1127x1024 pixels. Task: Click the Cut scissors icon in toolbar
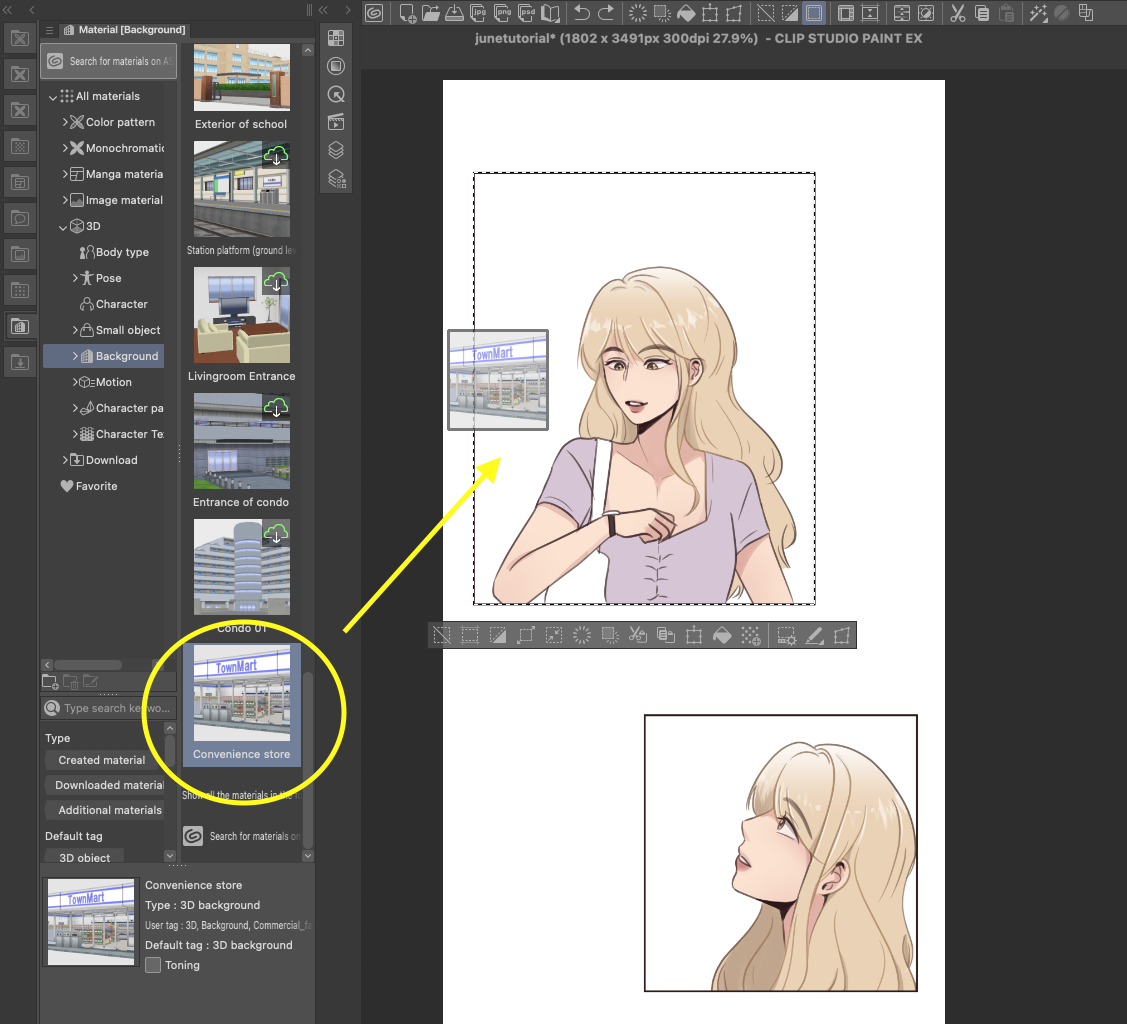[x=957, y=14]
